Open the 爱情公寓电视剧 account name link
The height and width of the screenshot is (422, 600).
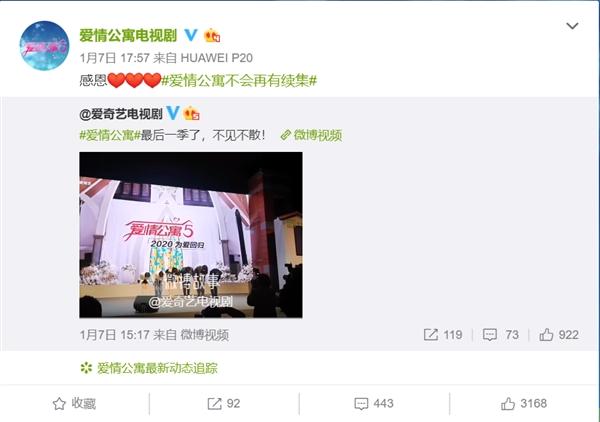[x=128, y=36]
